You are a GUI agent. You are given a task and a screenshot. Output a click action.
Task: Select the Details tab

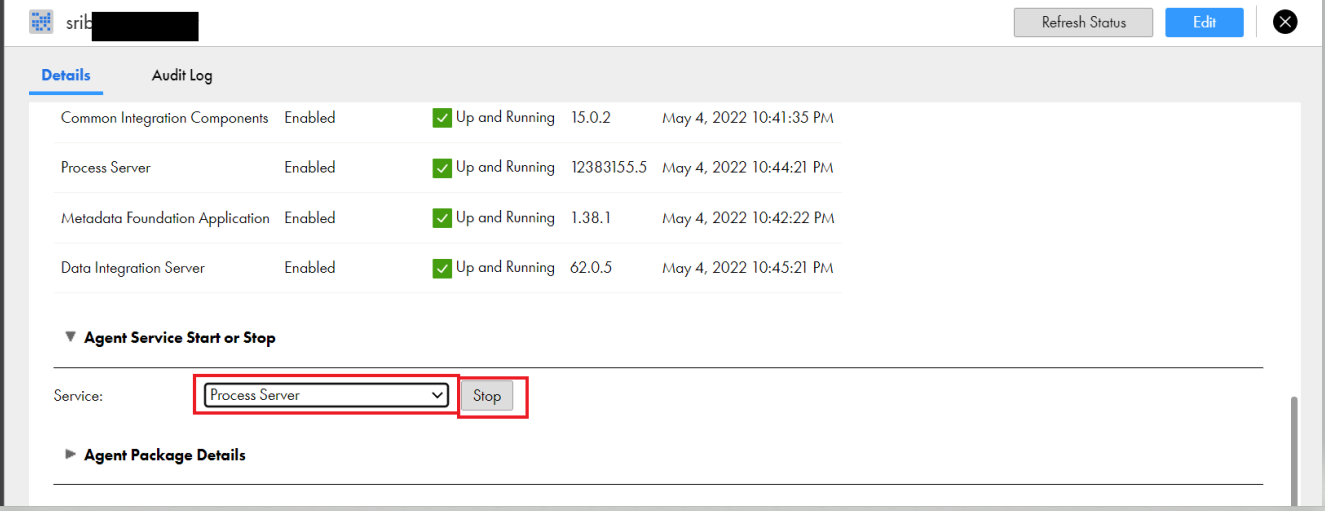click(x=66, y=75)
